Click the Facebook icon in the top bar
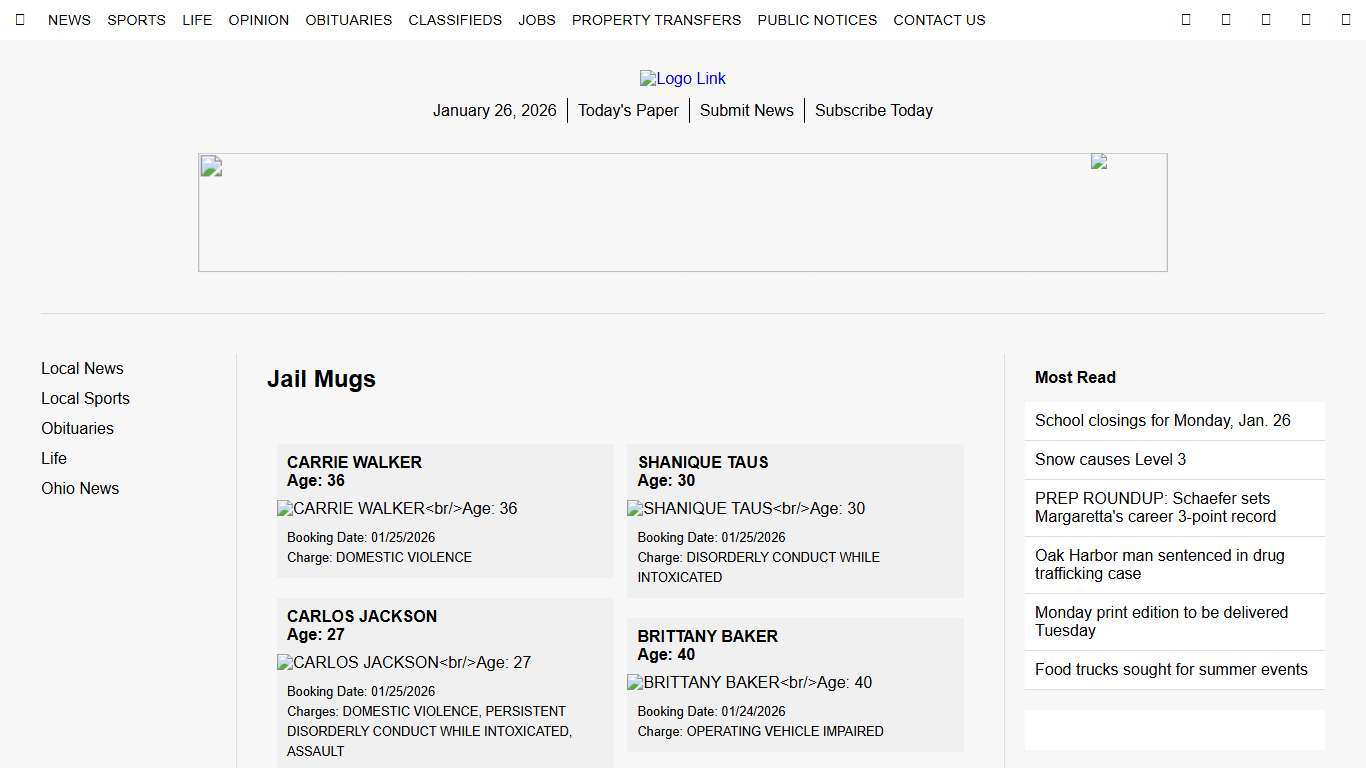 (x=1226, y=19)
